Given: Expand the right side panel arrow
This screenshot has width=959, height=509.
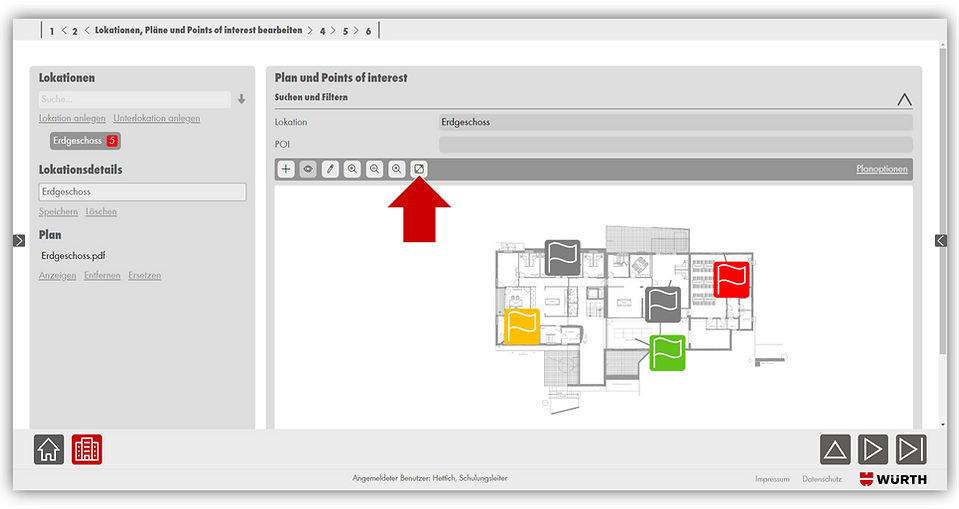Looking at the screenshot, I should [941, 240].
